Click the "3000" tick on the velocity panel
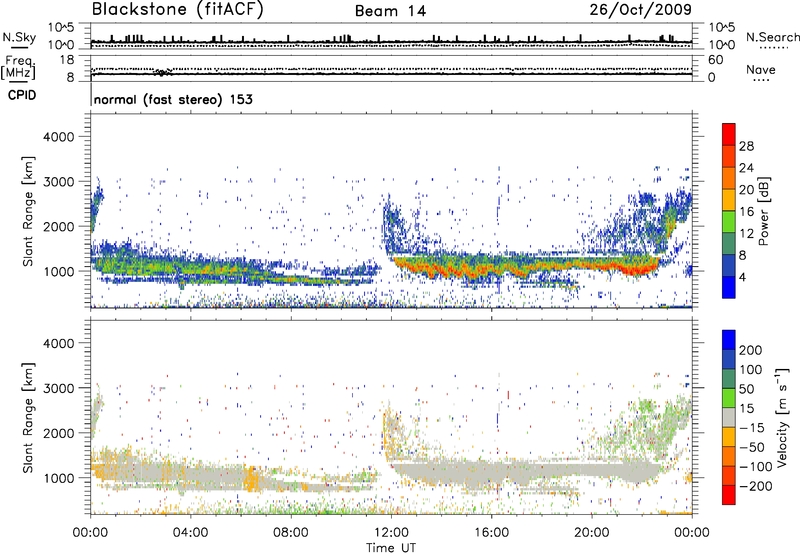This screenshot has width=800, height=554. (59, 388)
